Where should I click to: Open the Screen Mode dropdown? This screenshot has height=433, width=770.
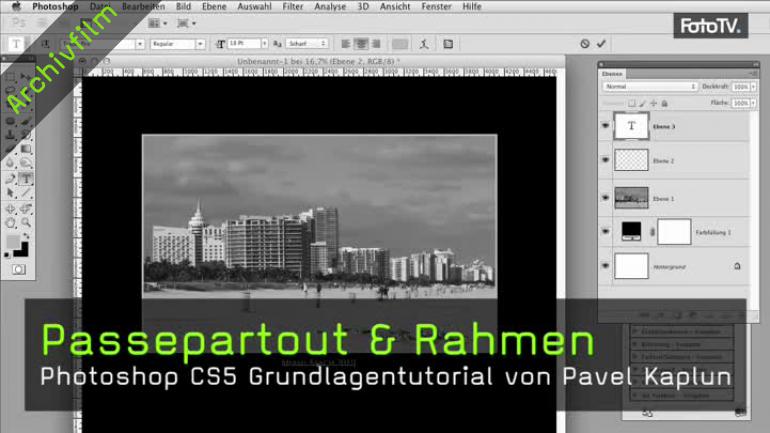186,23
